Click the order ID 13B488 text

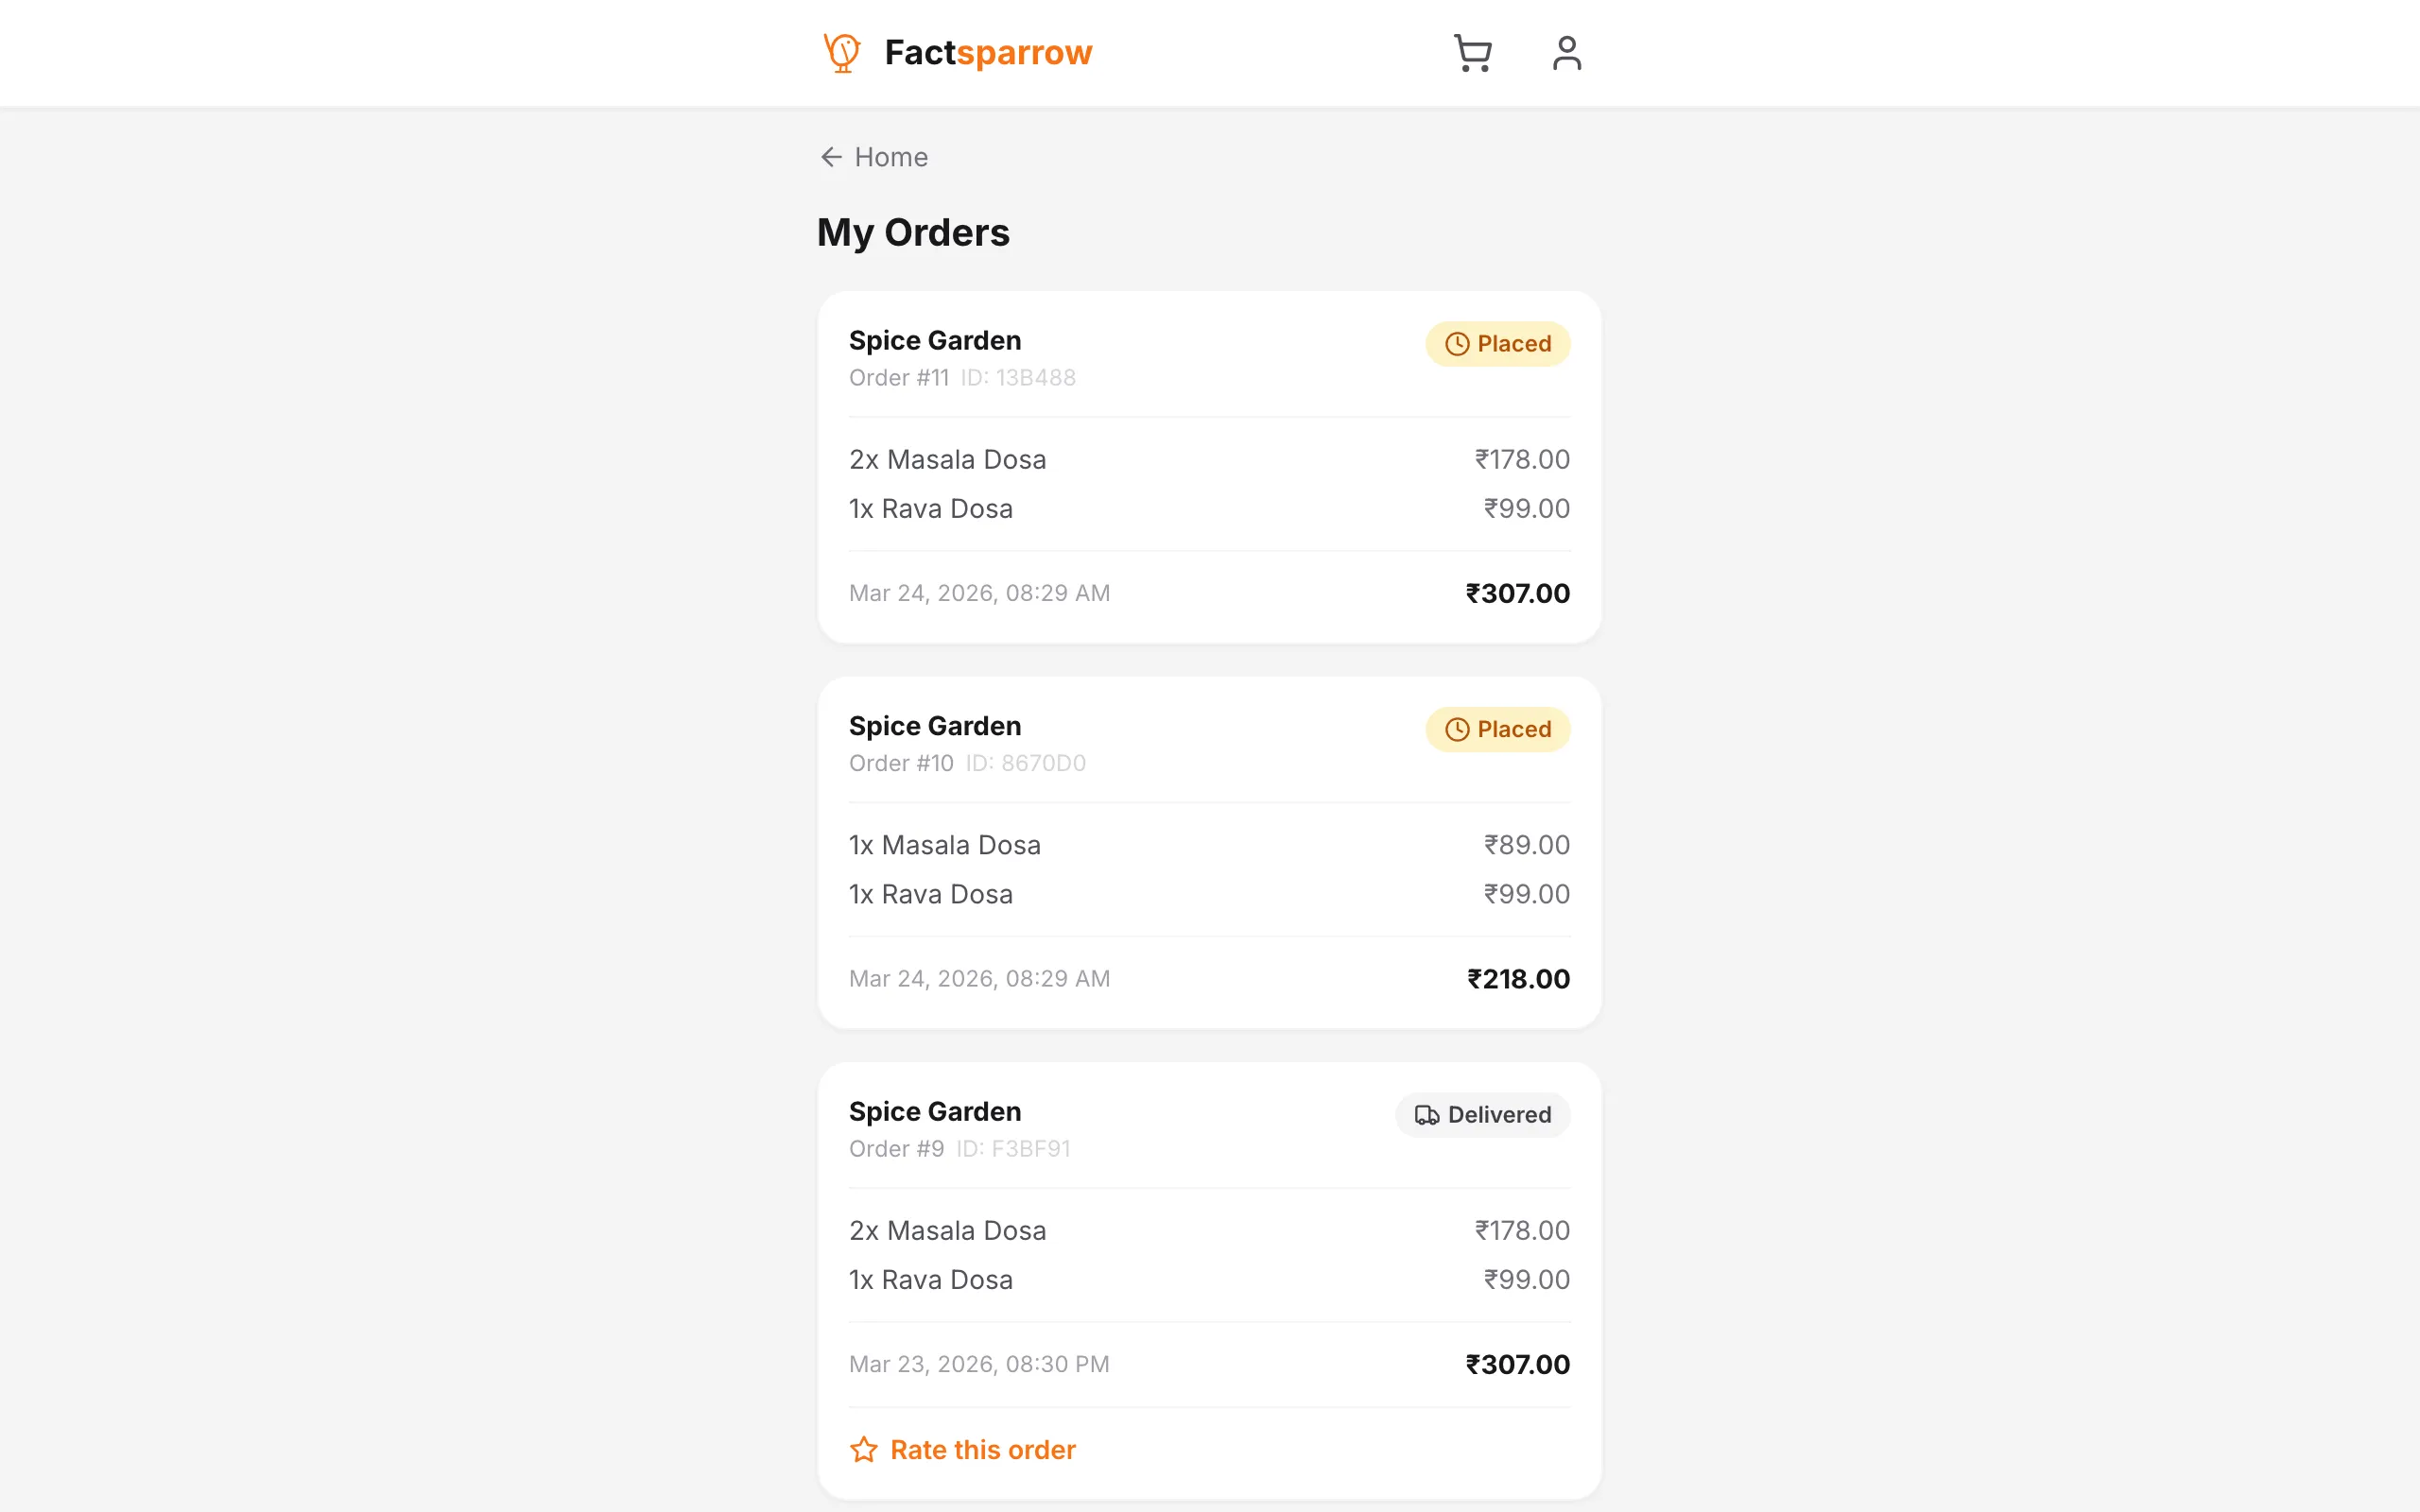1018,378
